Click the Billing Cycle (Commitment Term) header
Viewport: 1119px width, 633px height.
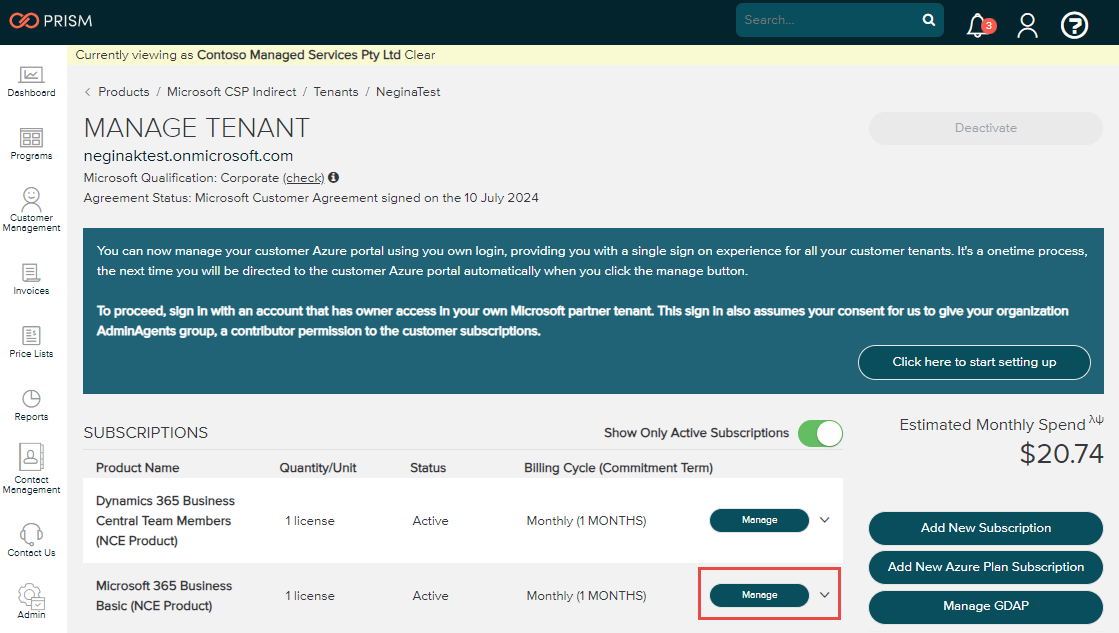[x=619, y=468]
